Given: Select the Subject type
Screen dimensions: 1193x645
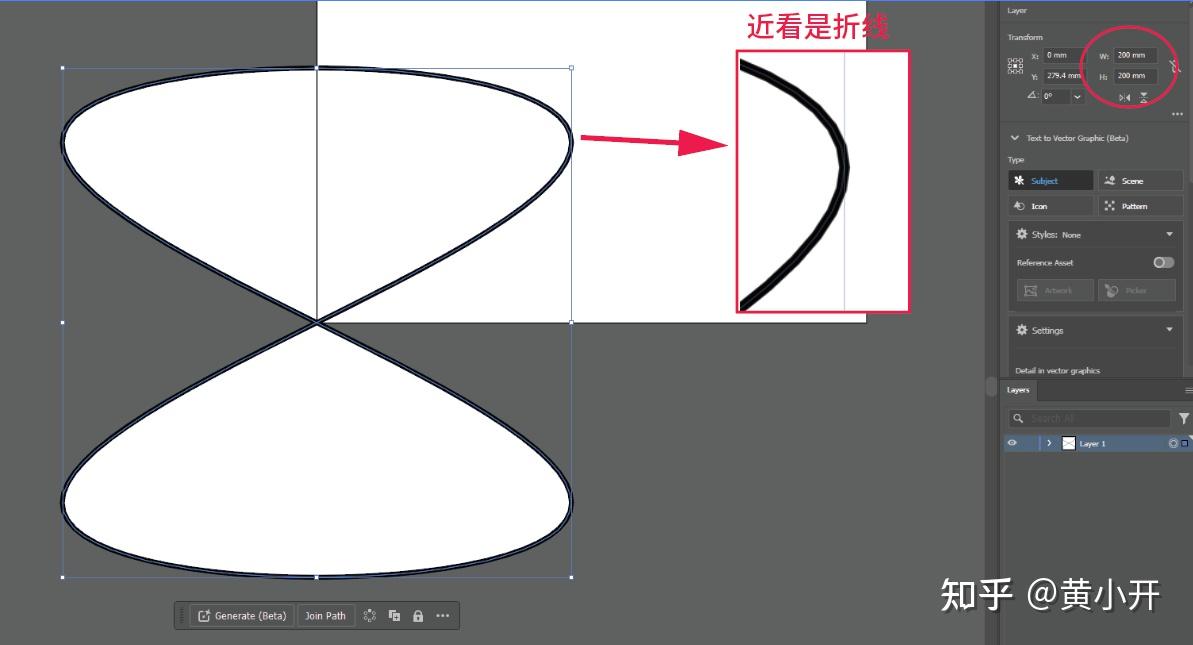Looking at the screenshot, I should click(1051, 181).
